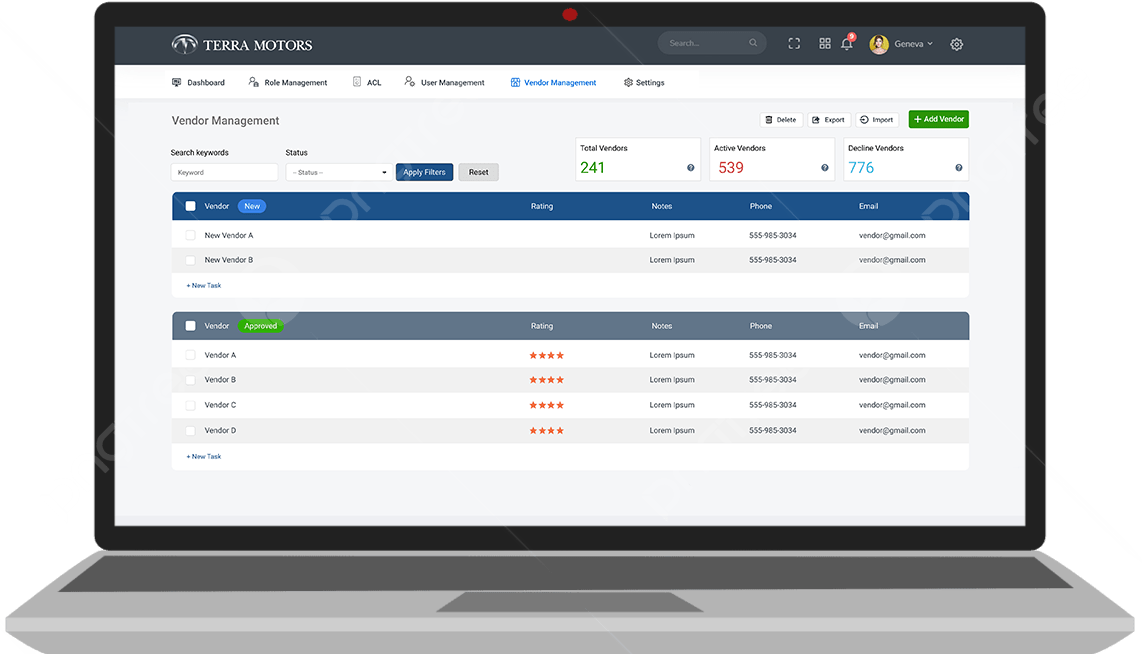The width and height of the screenshot is (1142, 654).
Task: Click the Decline Vendors help icon
Action: coord(959,168)
